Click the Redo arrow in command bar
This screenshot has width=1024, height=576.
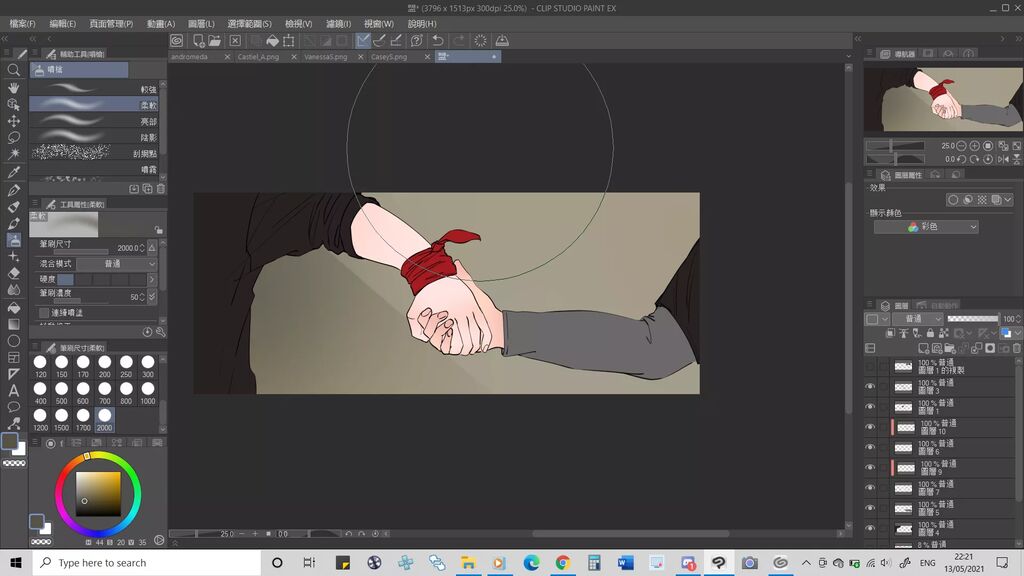(x=459, y=40)
